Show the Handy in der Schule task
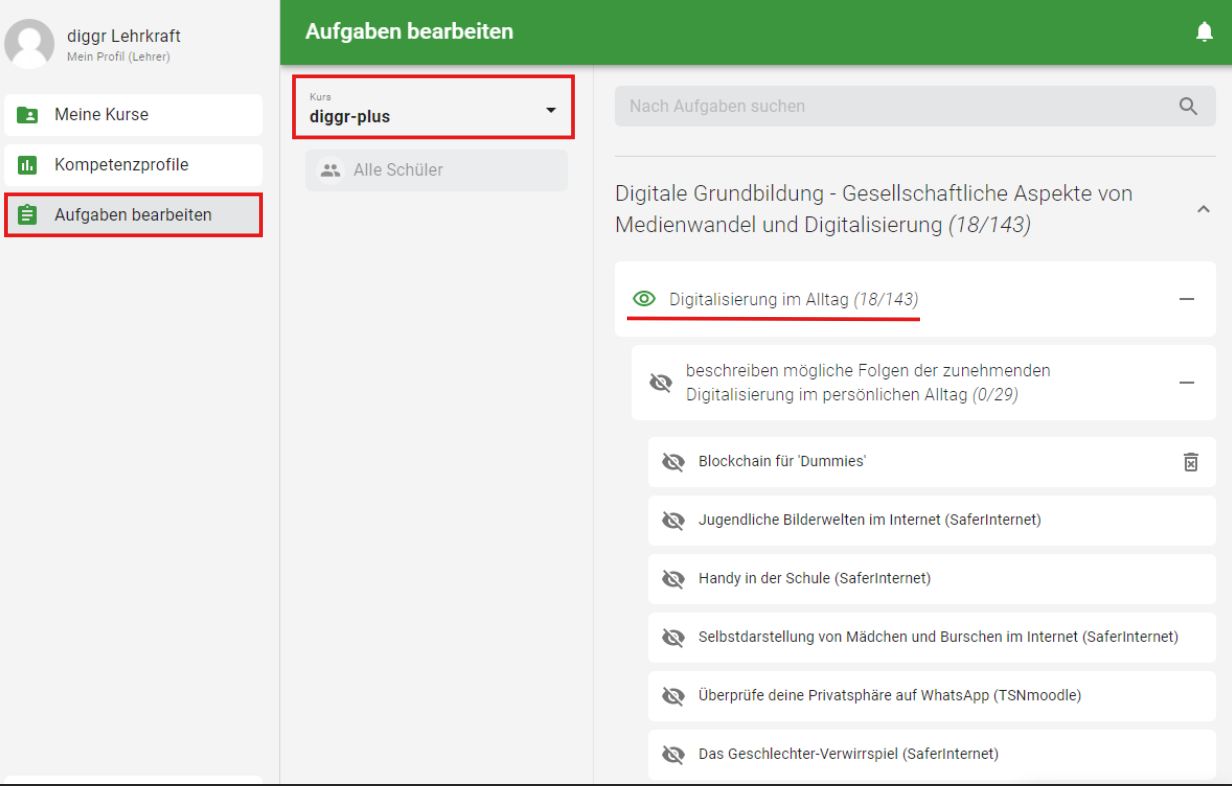This screenshot has width=1232, height=786. (673, 579)
